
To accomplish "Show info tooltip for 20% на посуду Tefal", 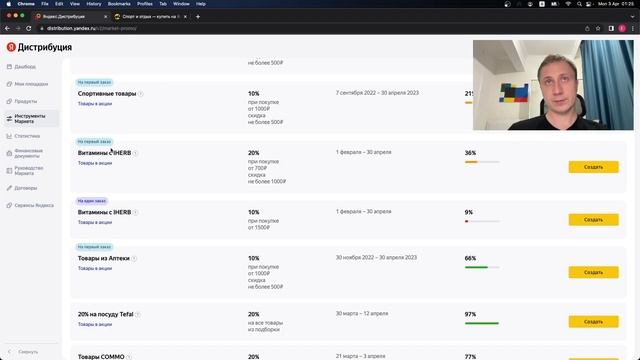I will pyautogui.click(x=138, y=315).
